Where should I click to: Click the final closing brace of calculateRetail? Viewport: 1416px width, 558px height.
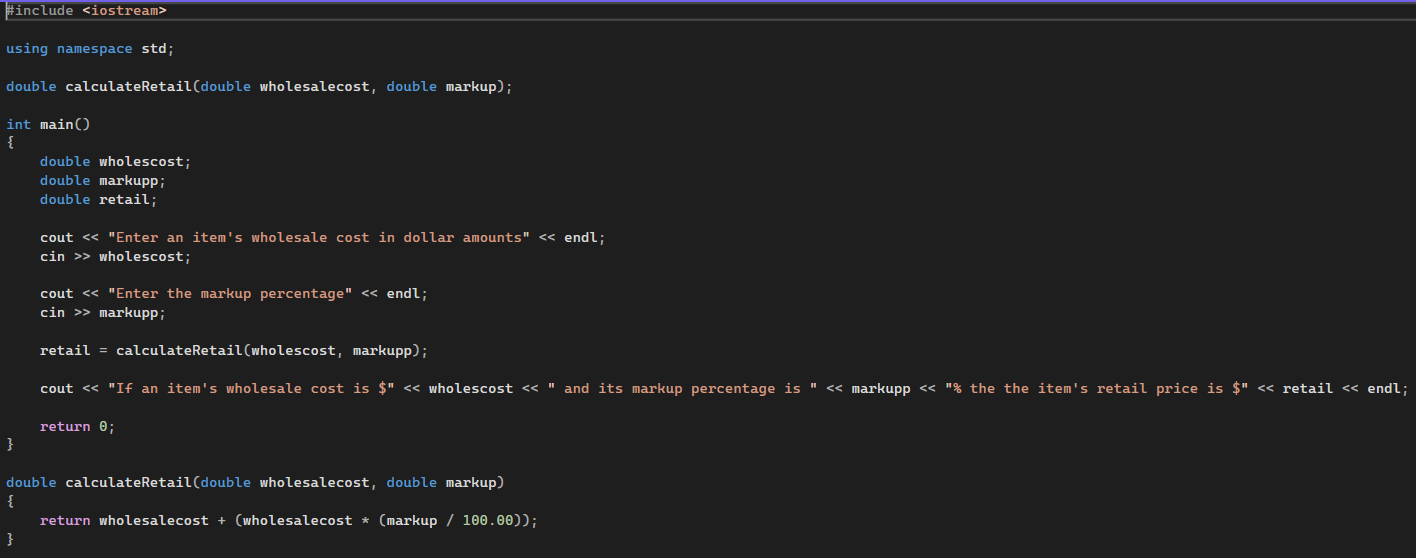click(x=10, y=539)
